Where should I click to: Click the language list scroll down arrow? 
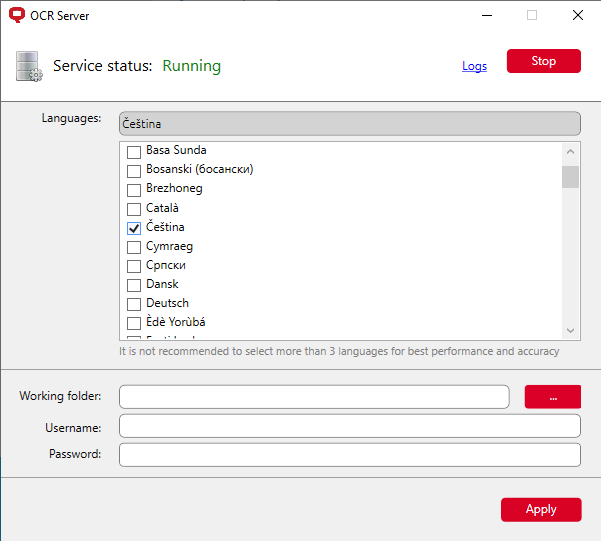tap(570, 331)
